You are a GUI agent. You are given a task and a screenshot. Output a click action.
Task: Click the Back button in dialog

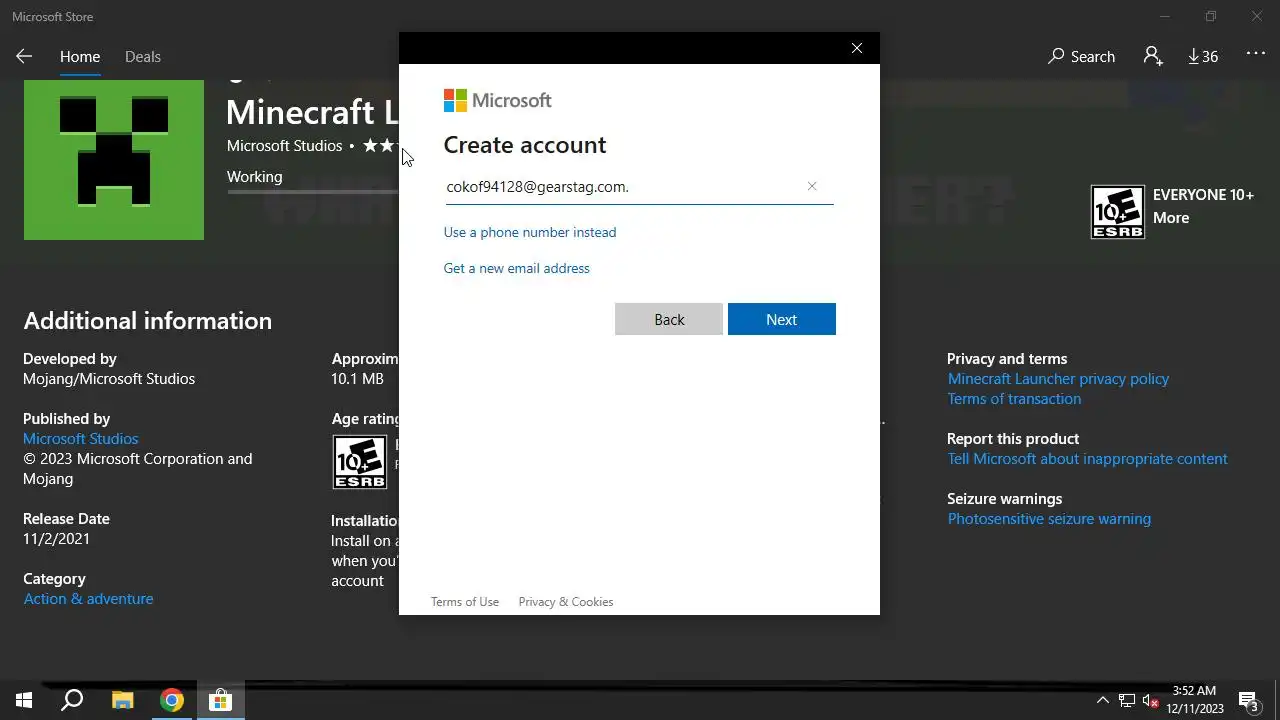point(669,319)
